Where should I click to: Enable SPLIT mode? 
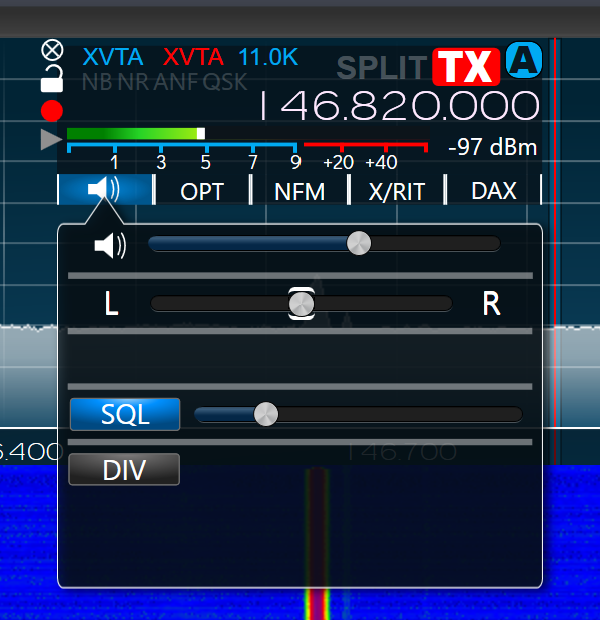382,68
